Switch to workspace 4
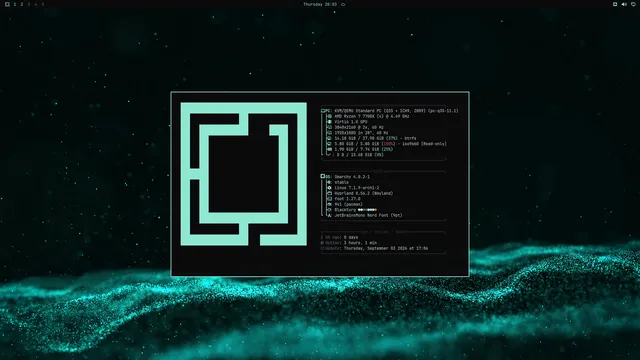 pyautogui.click(x=36, y=4)
